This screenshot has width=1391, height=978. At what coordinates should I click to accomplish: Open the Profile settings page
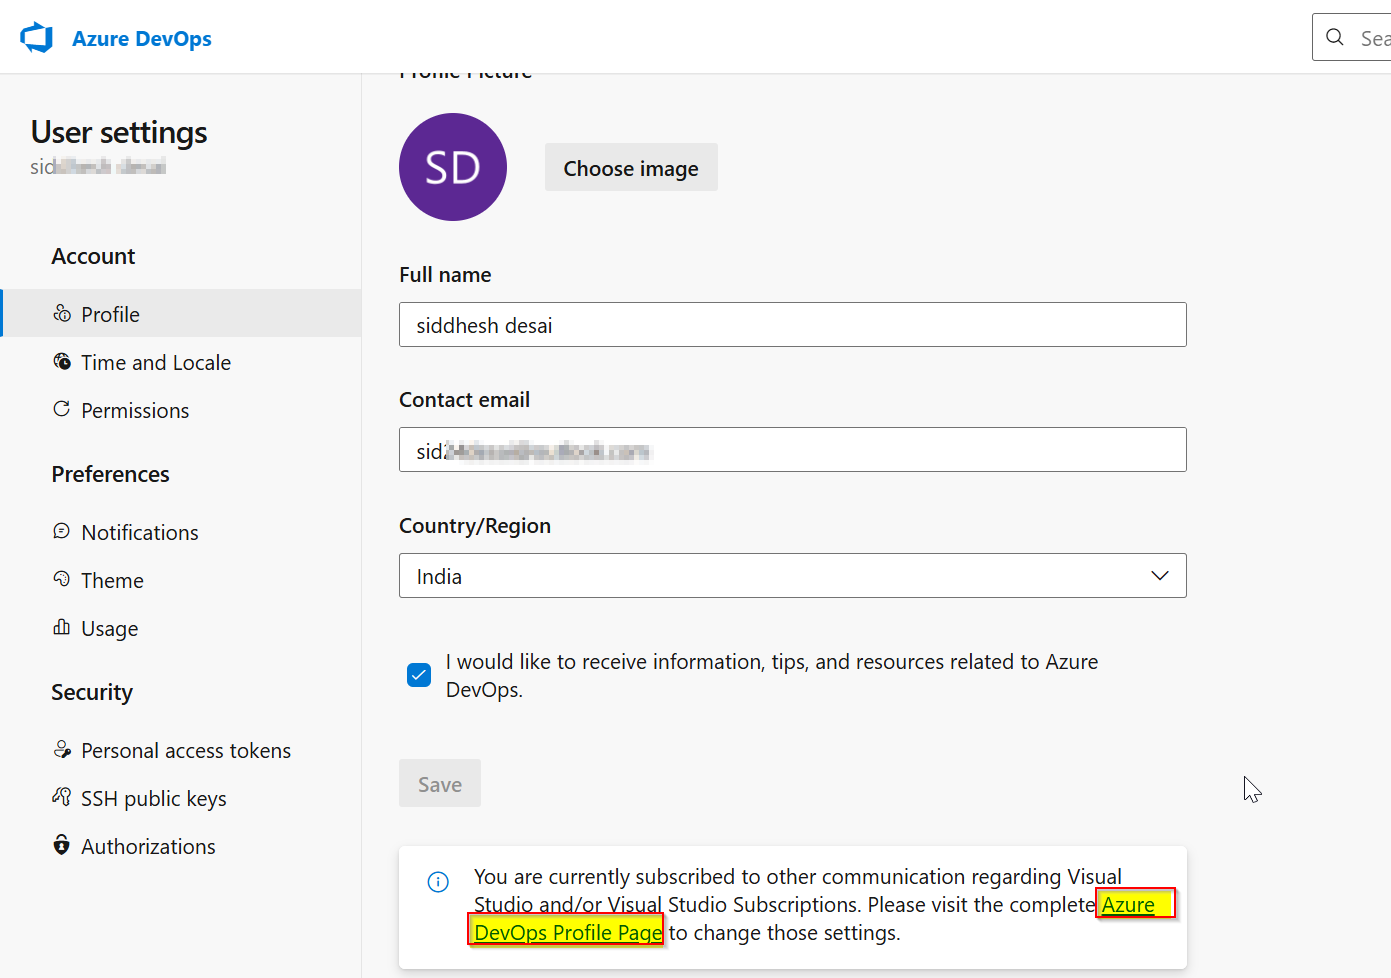point(181,314)
